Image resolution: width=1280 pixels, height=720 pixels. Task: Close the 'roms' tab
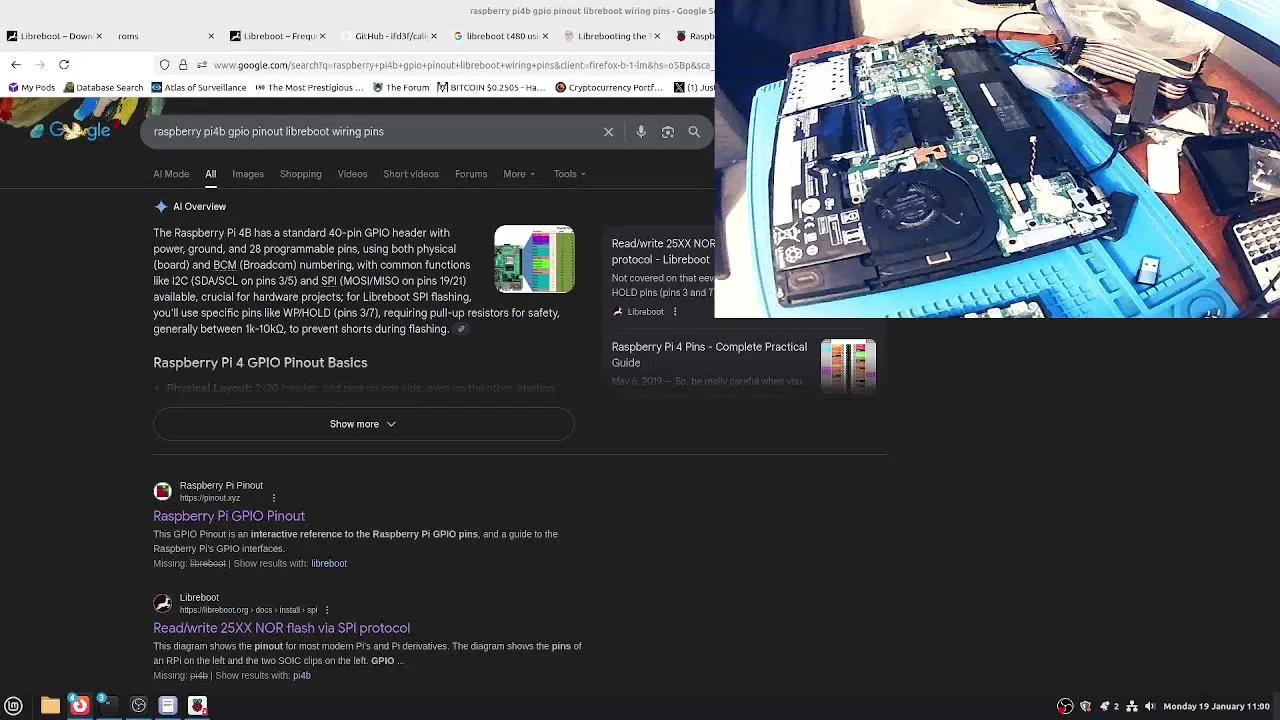tap(211, 36)
